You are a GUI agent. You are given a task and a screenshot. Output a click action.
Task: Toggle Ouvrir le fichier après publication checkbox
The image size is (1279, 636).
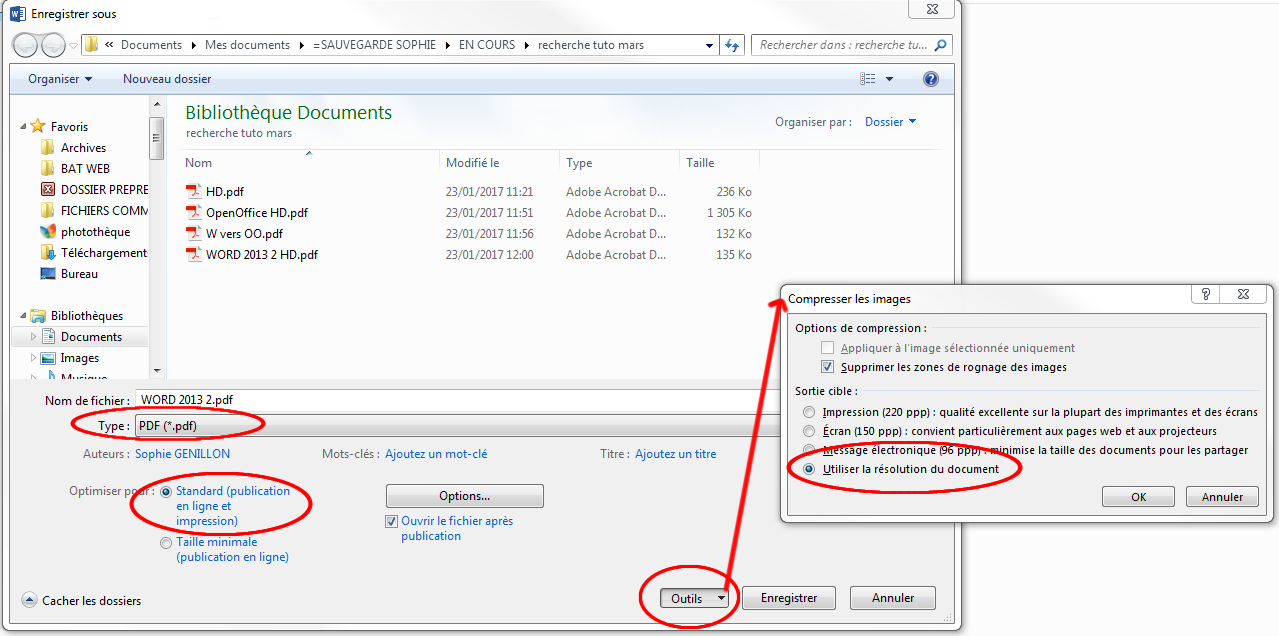(x=392, y=521)
